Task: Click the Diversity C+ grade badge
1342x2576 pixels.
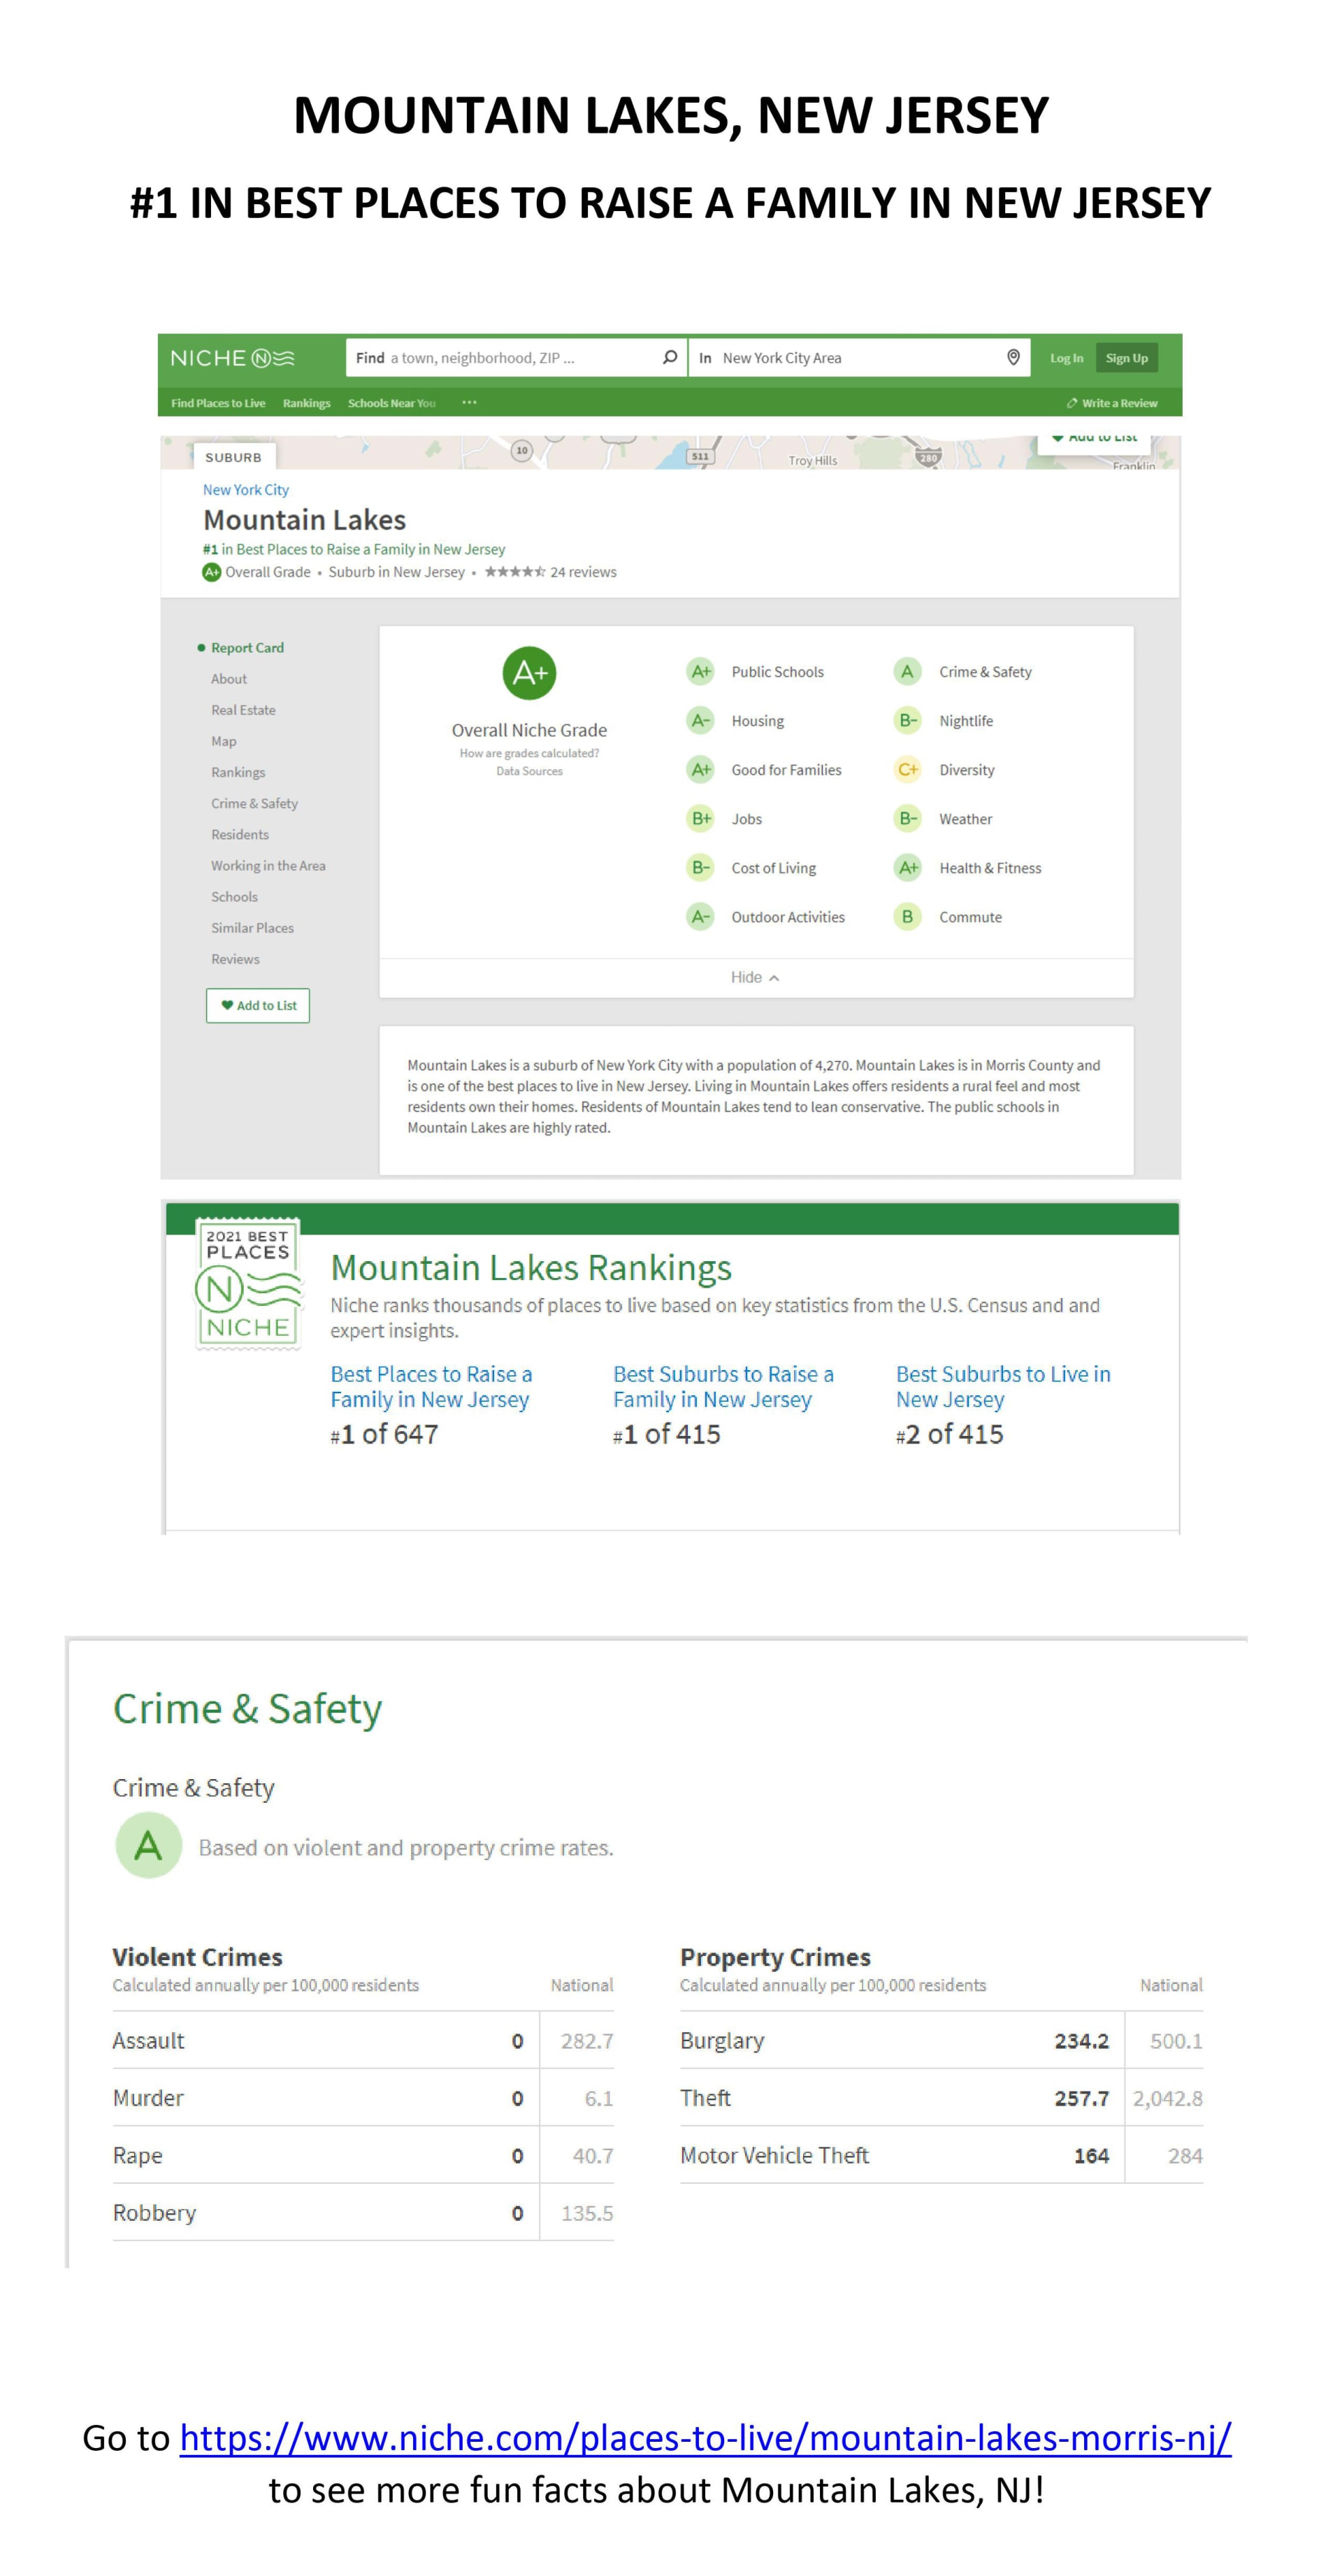Action: pos(907,769)
